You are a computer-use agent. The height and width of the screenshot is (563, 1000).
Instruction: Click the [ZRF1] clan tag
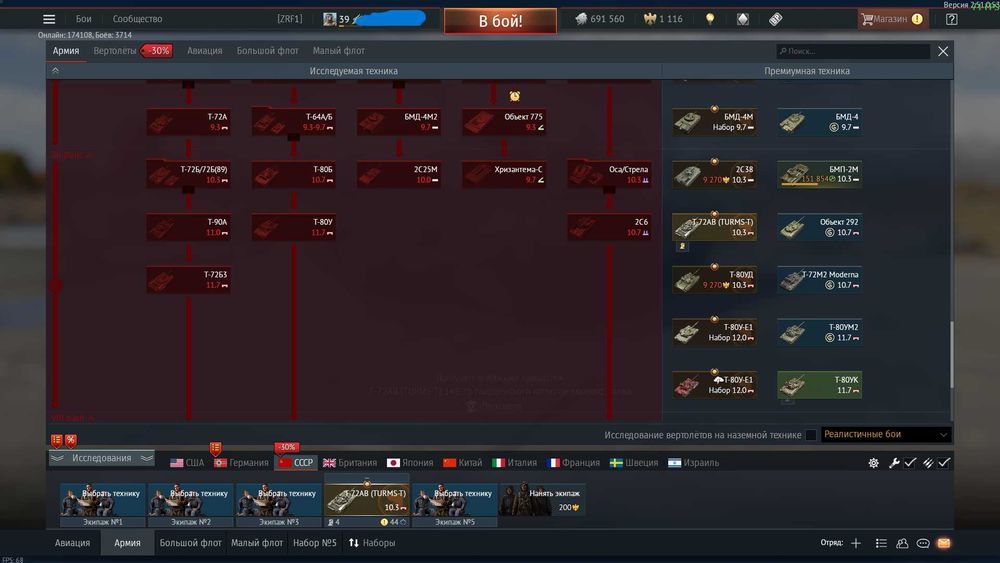[x=290, y=19]
